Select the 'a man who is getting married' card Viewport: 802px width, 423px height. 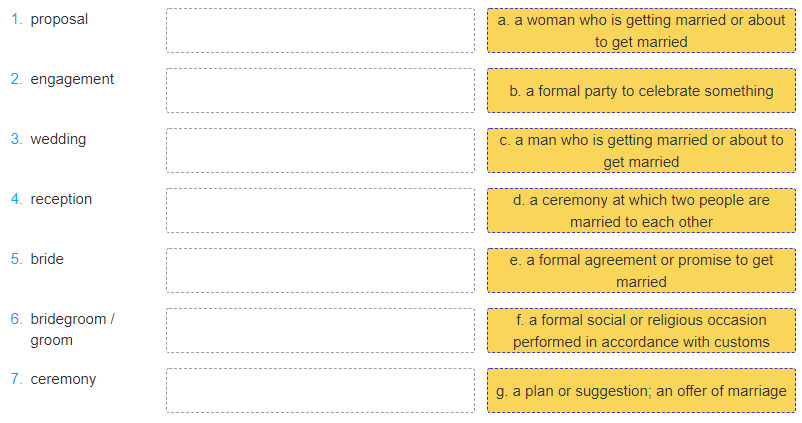point(641,150)
